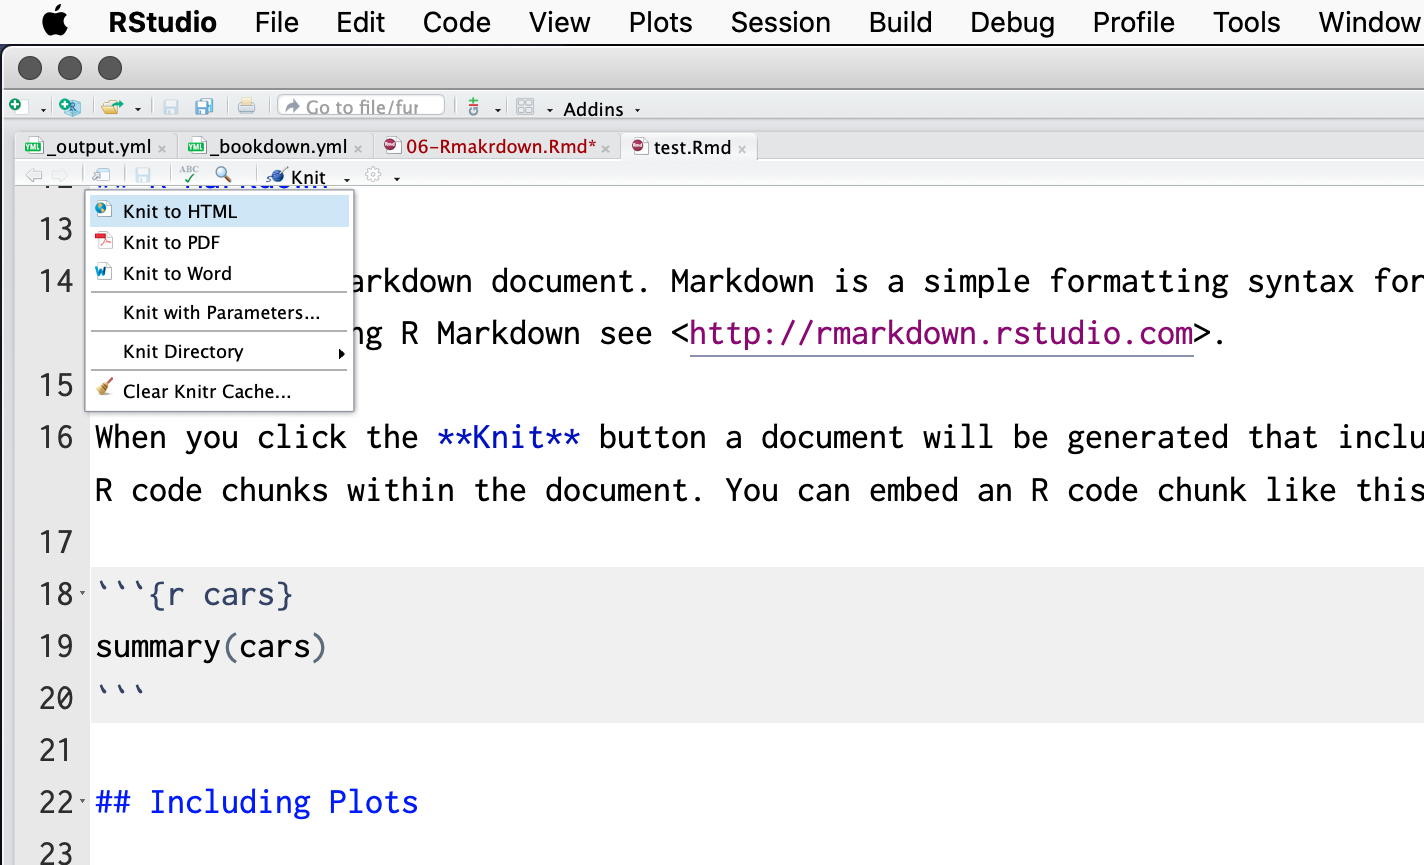Viewport: 1424px width, 865px height.
Task: Click the ## Including Plots heading text
Action: (257, 802)
